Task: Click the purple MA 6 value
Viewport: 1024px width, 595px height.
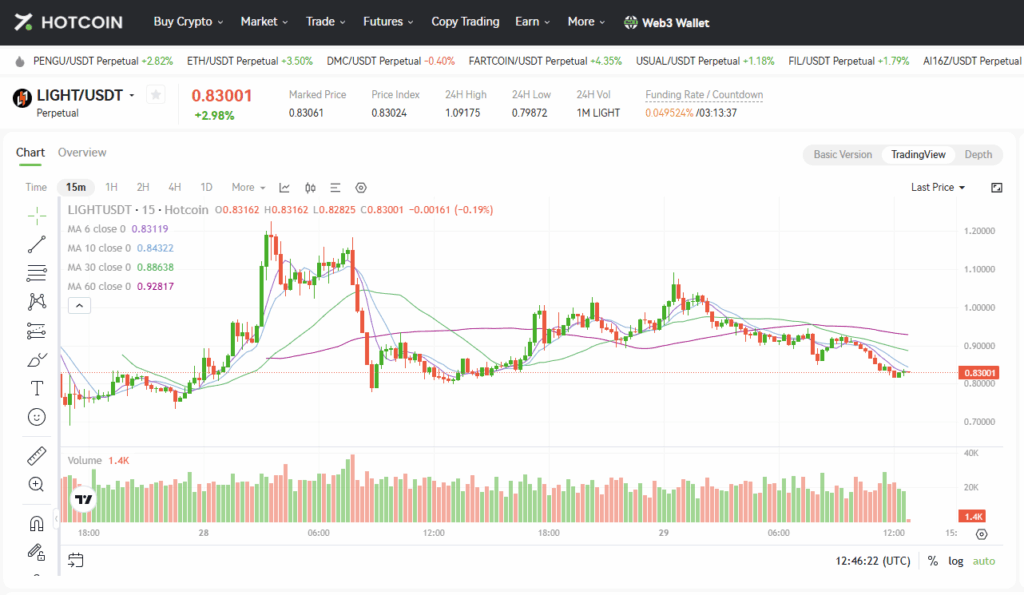Action: pyautogui.click(x=150, y=229)
